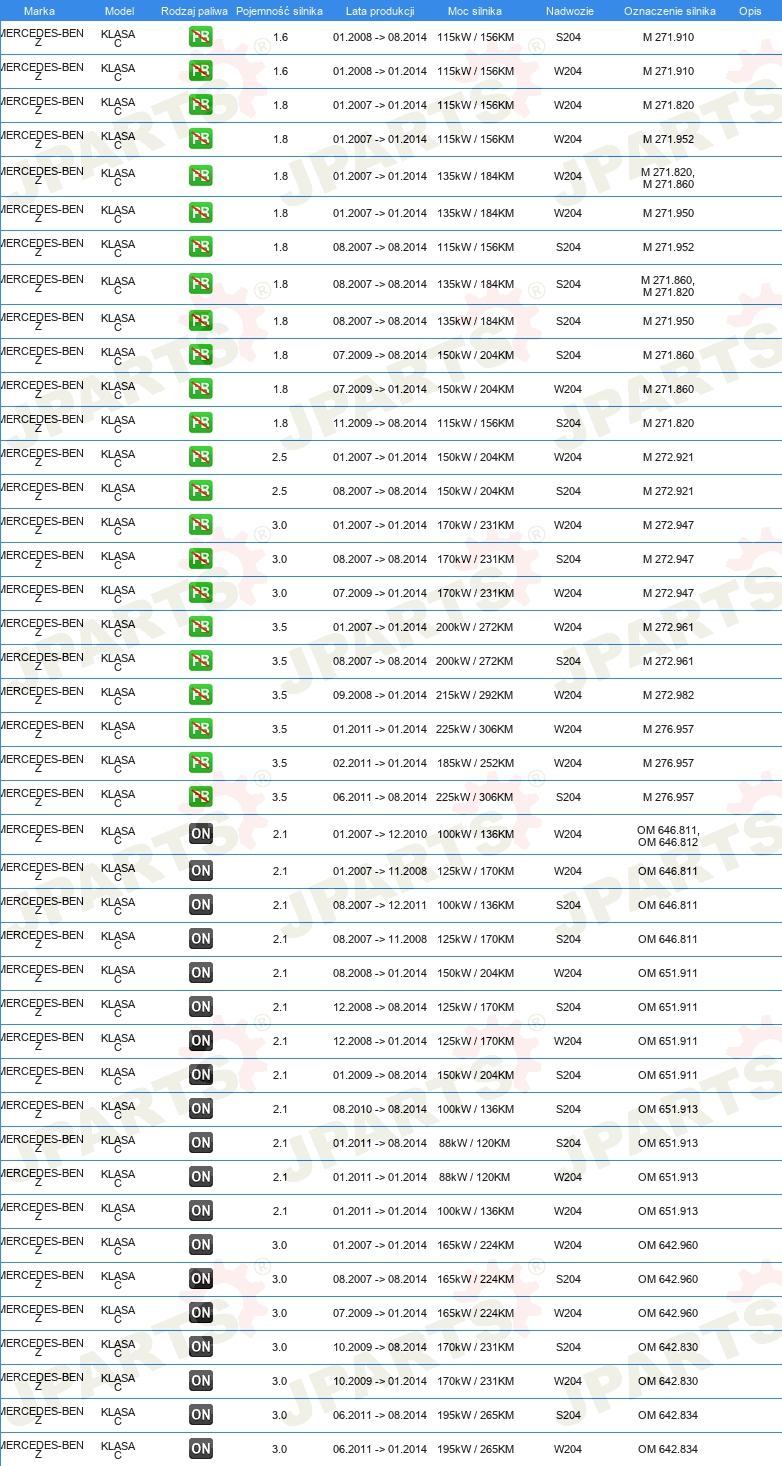Image resolution: width=782 pixels, height=1466 pixels.
Task: Select engine cell 'M 271.820, M 271.860'
Action: click(x=669, y=177)
